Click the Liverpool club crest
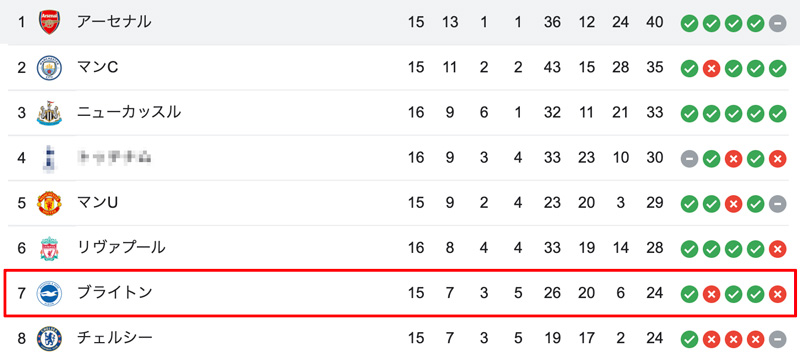The image size is (800, 360). (x=49, y=248)
